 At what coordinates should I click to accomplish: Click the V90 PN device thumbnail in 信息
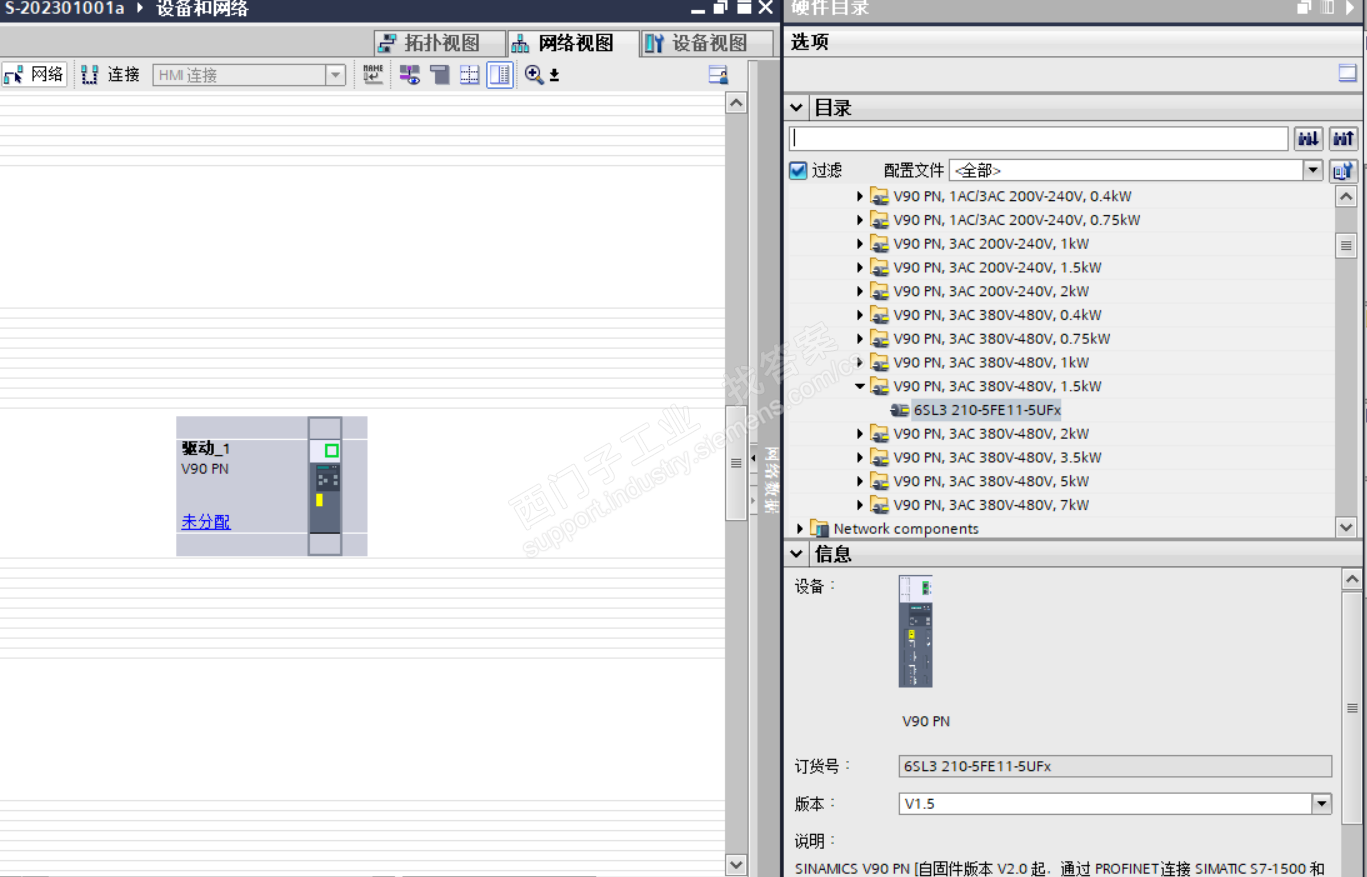tap(915, 631)
